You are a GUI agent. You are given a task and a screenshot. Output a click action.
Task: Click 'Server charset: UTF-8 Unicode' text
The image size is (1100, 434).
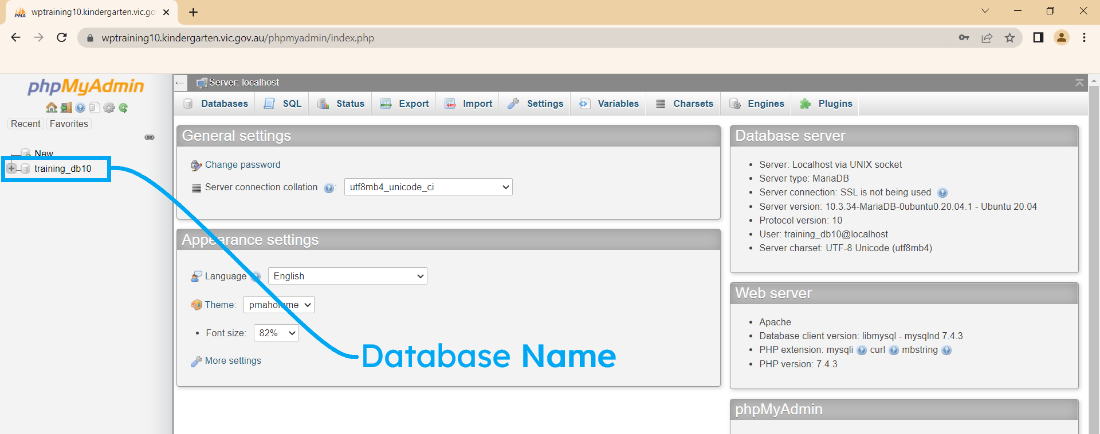[x=845, y=248]
